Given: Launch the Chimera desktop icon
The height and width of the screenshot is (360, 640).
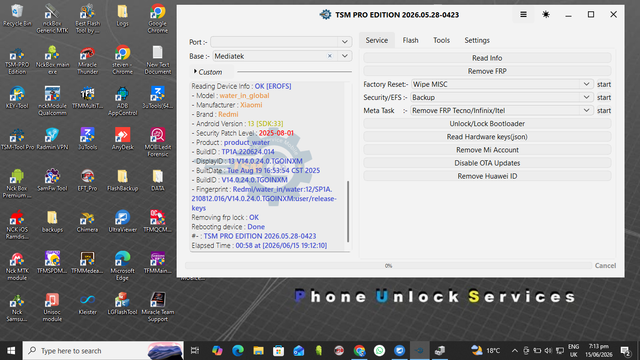Looking at the screenshot, I should pyautogui.click(x=87, y=221).
